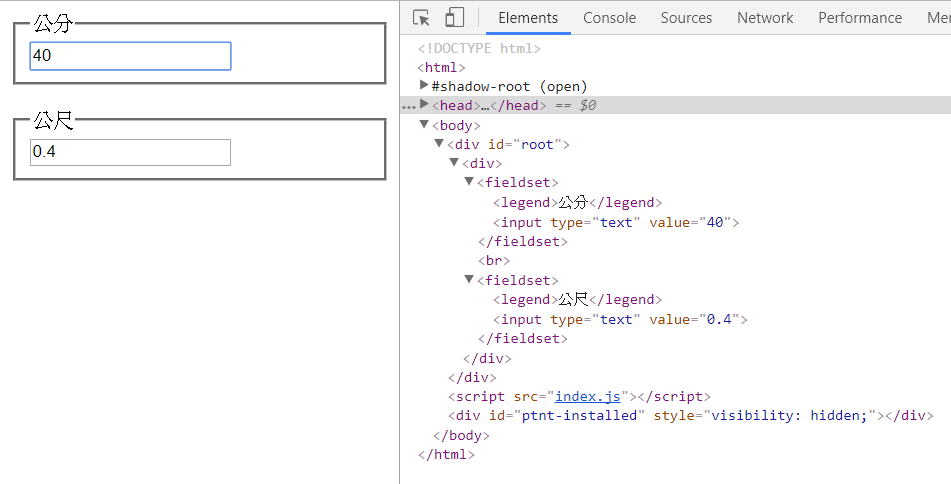Screen dimensions: 951x484
Task: Collapse the first fieldset node
Action: (469, 183)
